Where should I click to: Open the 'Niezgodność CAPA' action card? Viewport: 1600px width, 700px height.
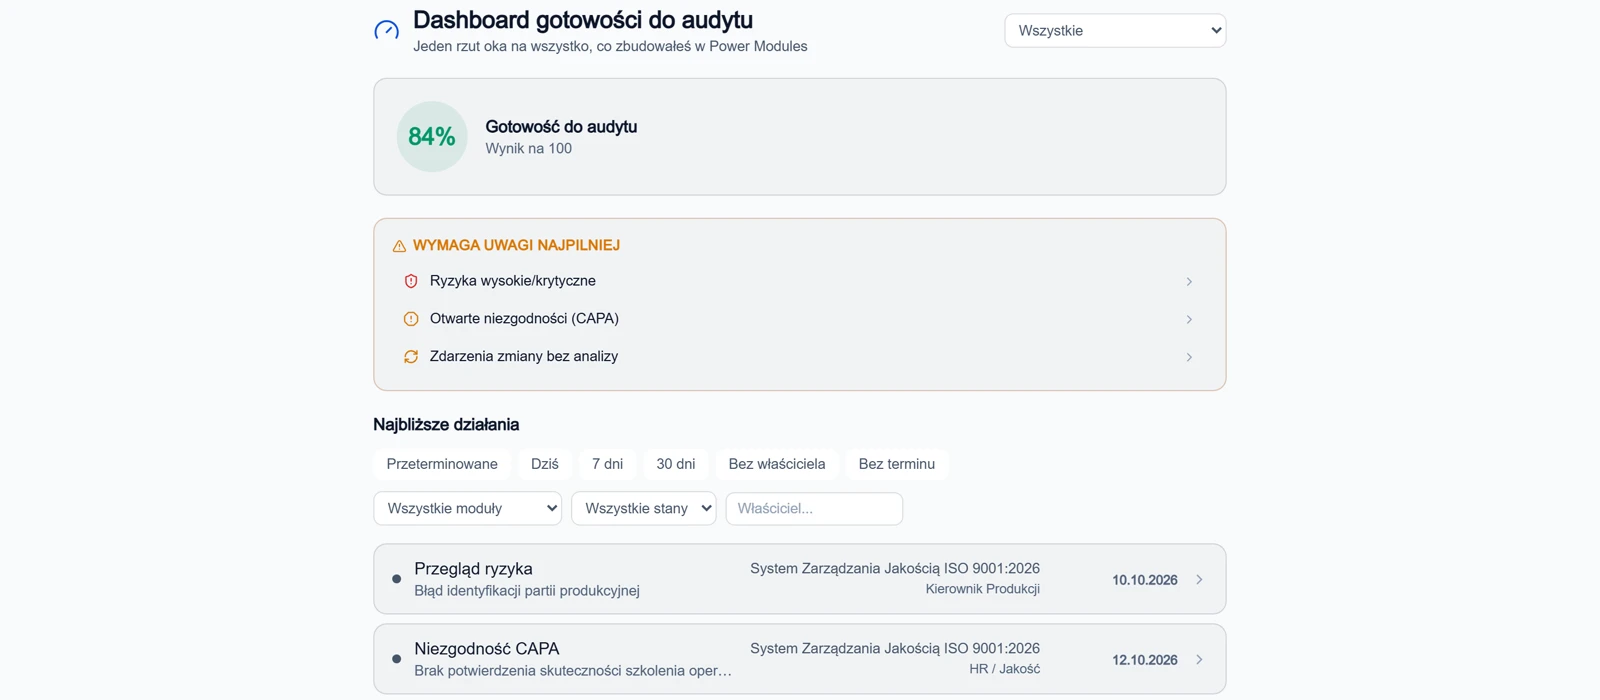pos(799,659)
